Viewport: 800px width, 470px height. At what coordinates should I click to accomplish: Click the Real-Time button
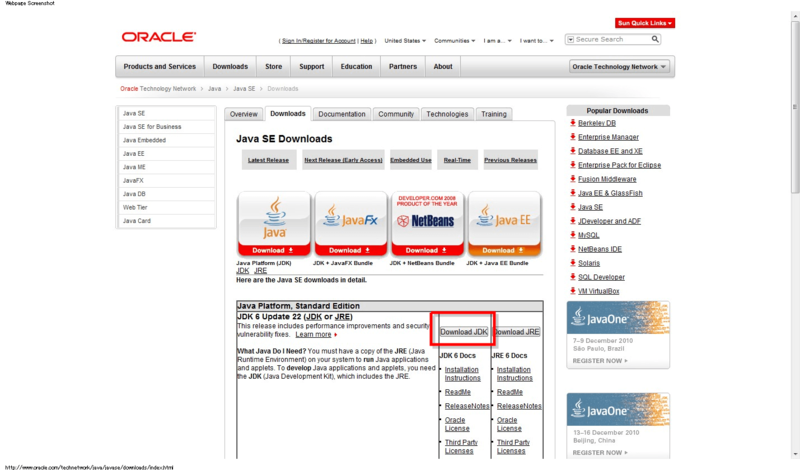click(x=457, y=160)
